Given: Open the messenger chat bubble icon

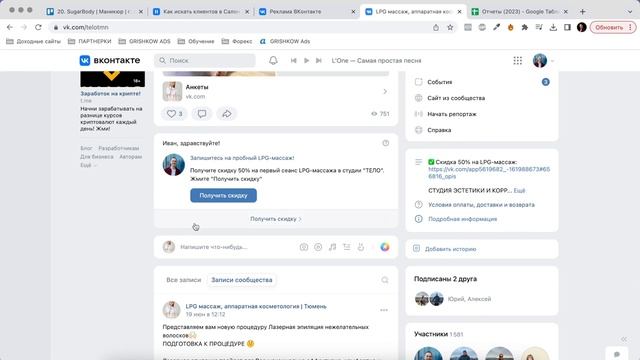Looking at the screenshot, I should click(617, 353).
